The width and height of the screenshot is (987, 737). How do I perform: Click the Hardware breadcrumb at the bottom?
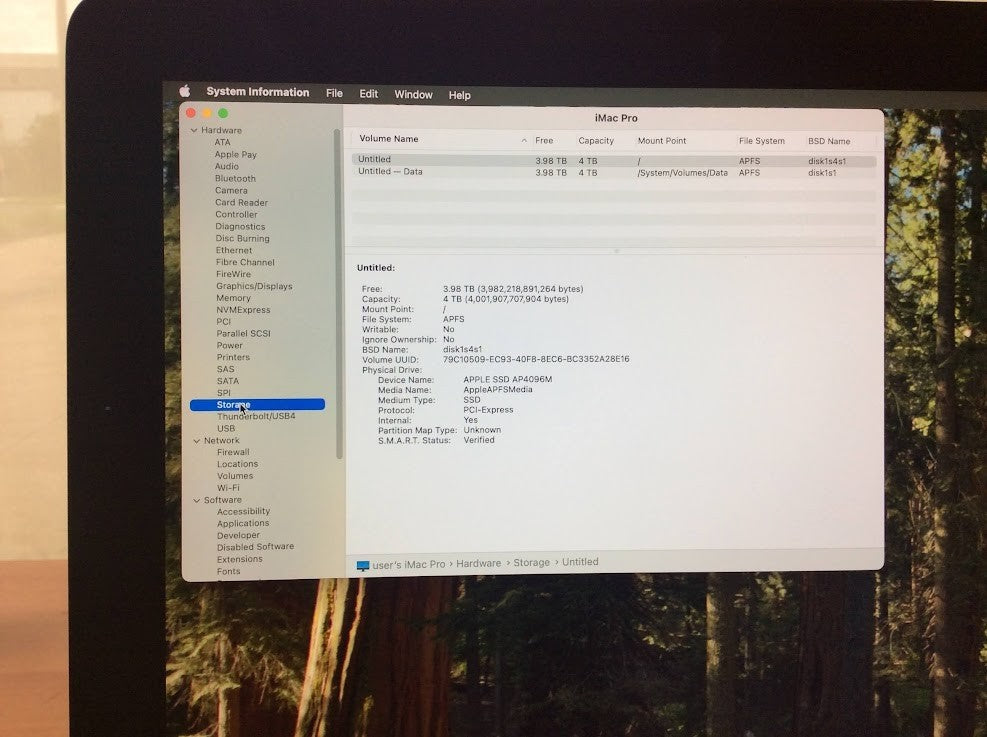pyautogui.click(x=478, y=562)
